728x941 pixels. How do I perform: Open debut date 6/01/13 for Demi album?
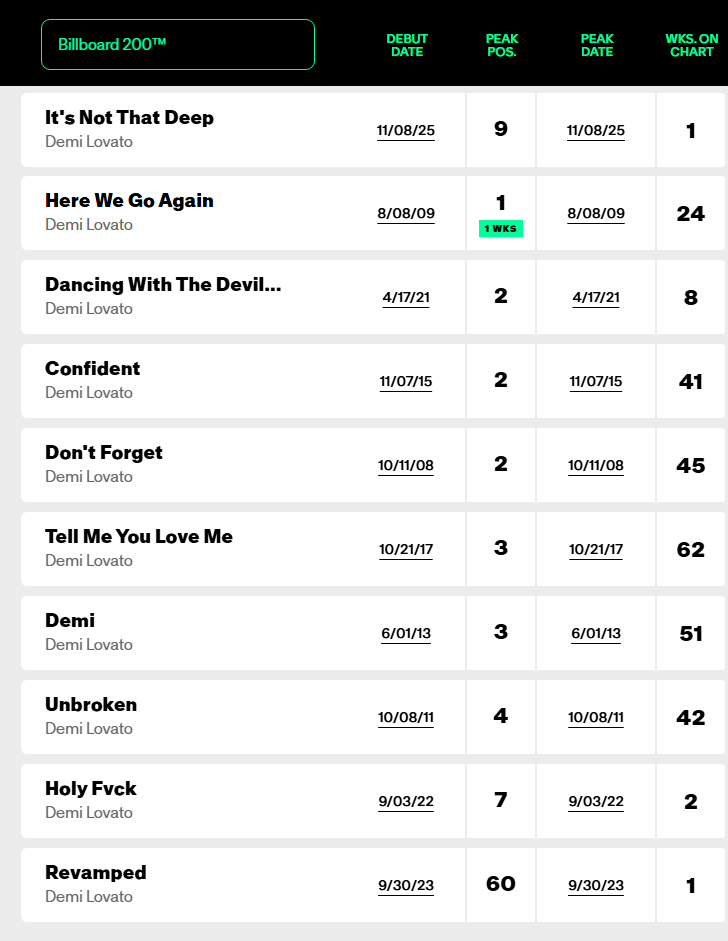pos(406,634)
